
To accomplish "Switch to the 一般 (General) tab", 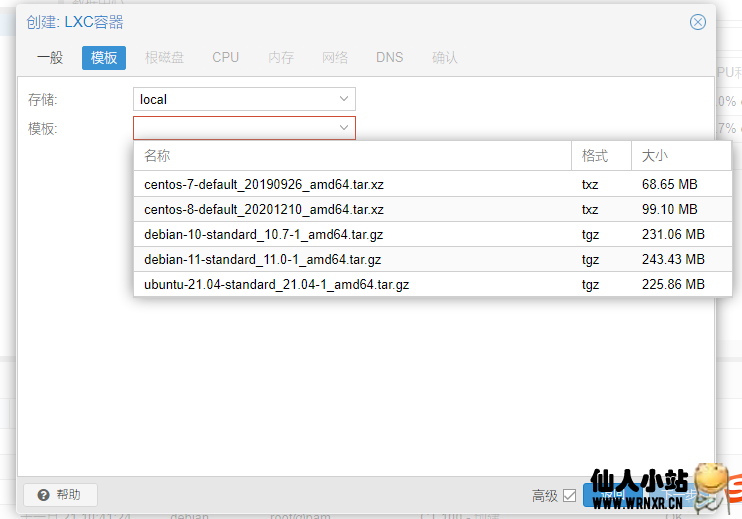I will click(50, 57).
